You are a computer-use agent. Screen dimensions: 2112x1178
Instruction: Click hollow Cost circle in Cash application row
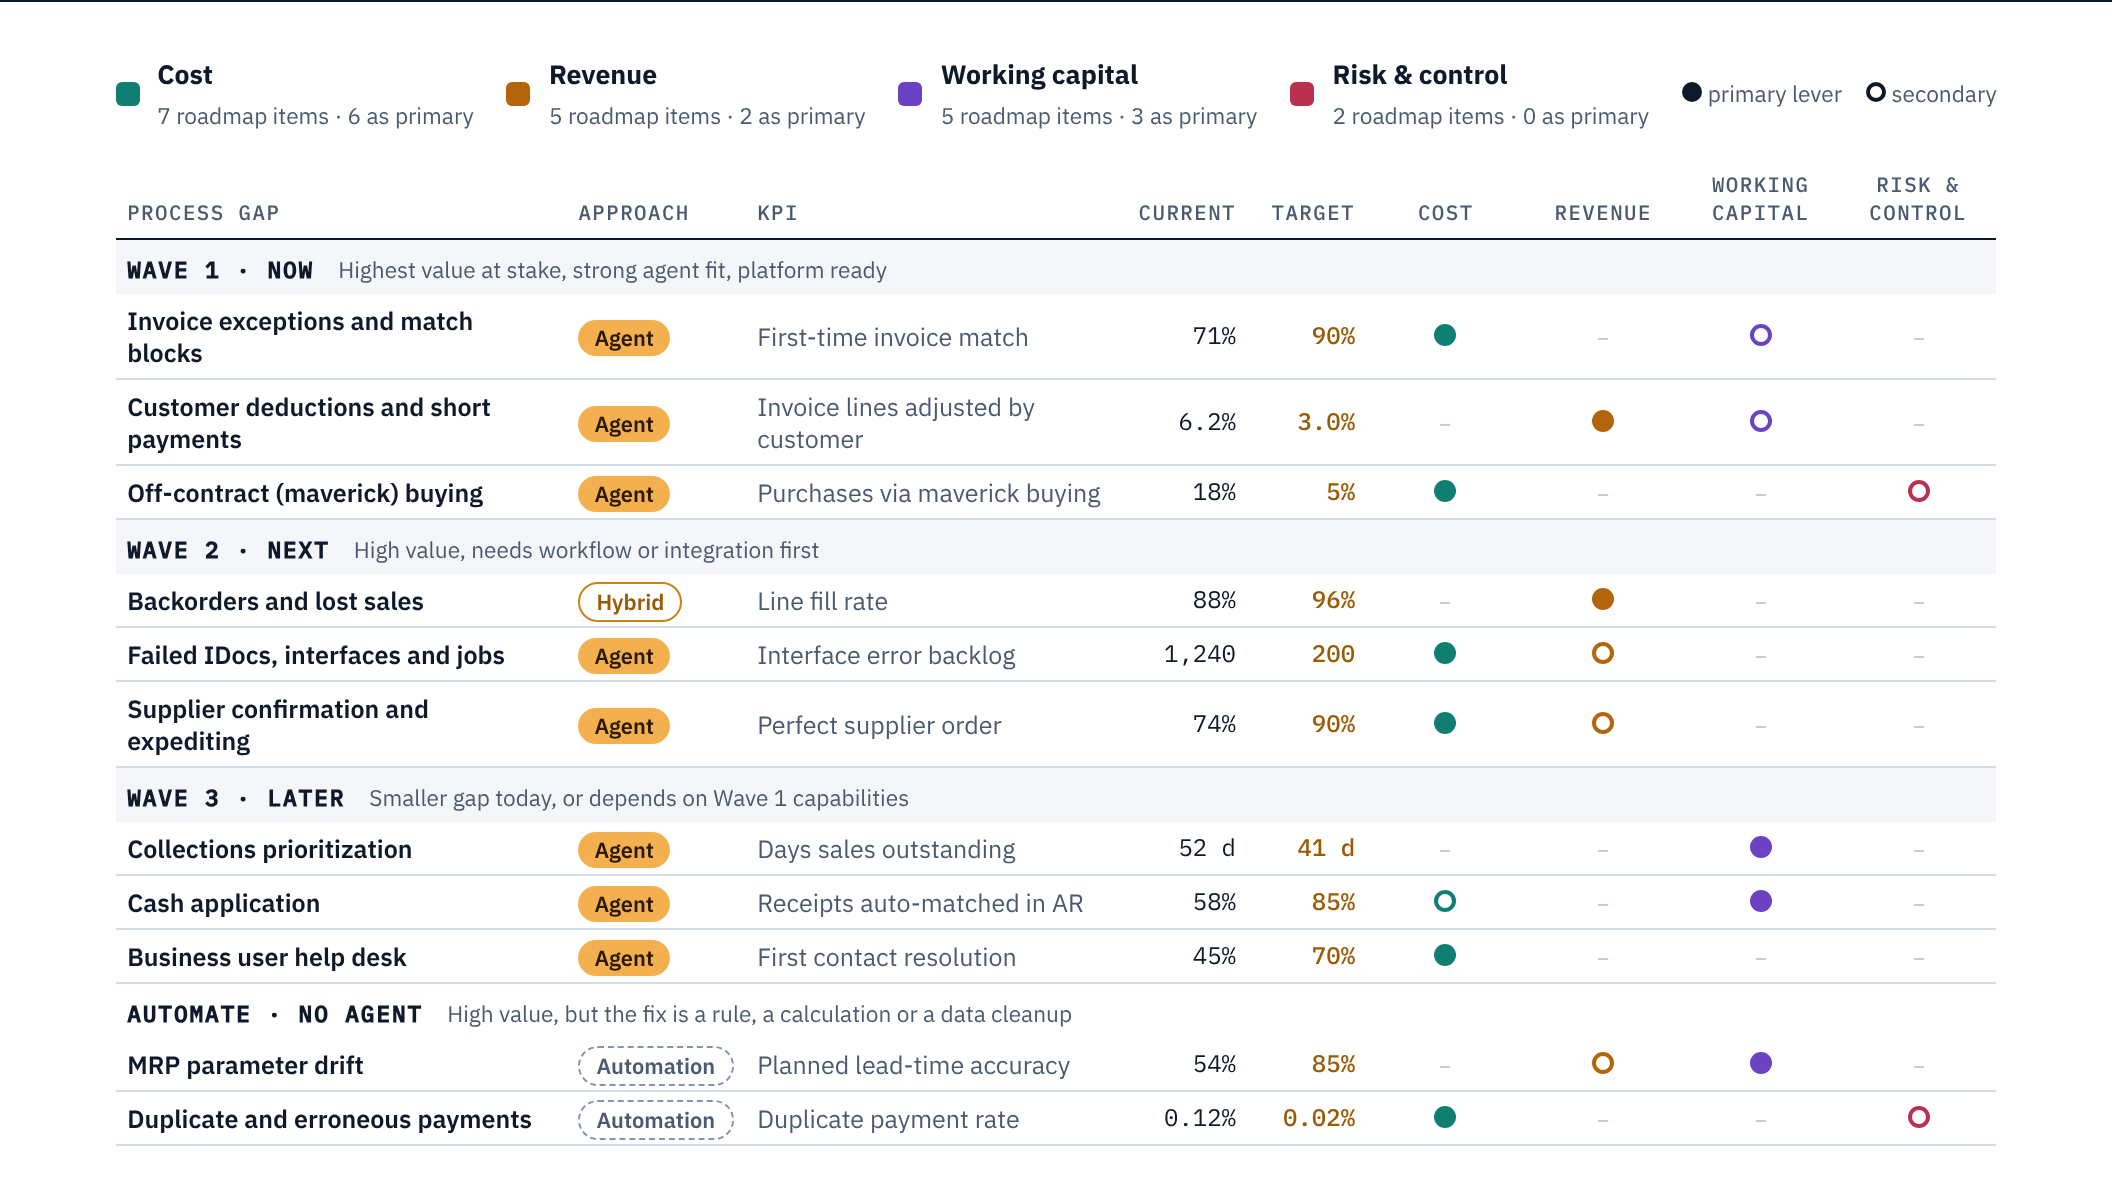pyautogui.click(x=1445, y=901)
